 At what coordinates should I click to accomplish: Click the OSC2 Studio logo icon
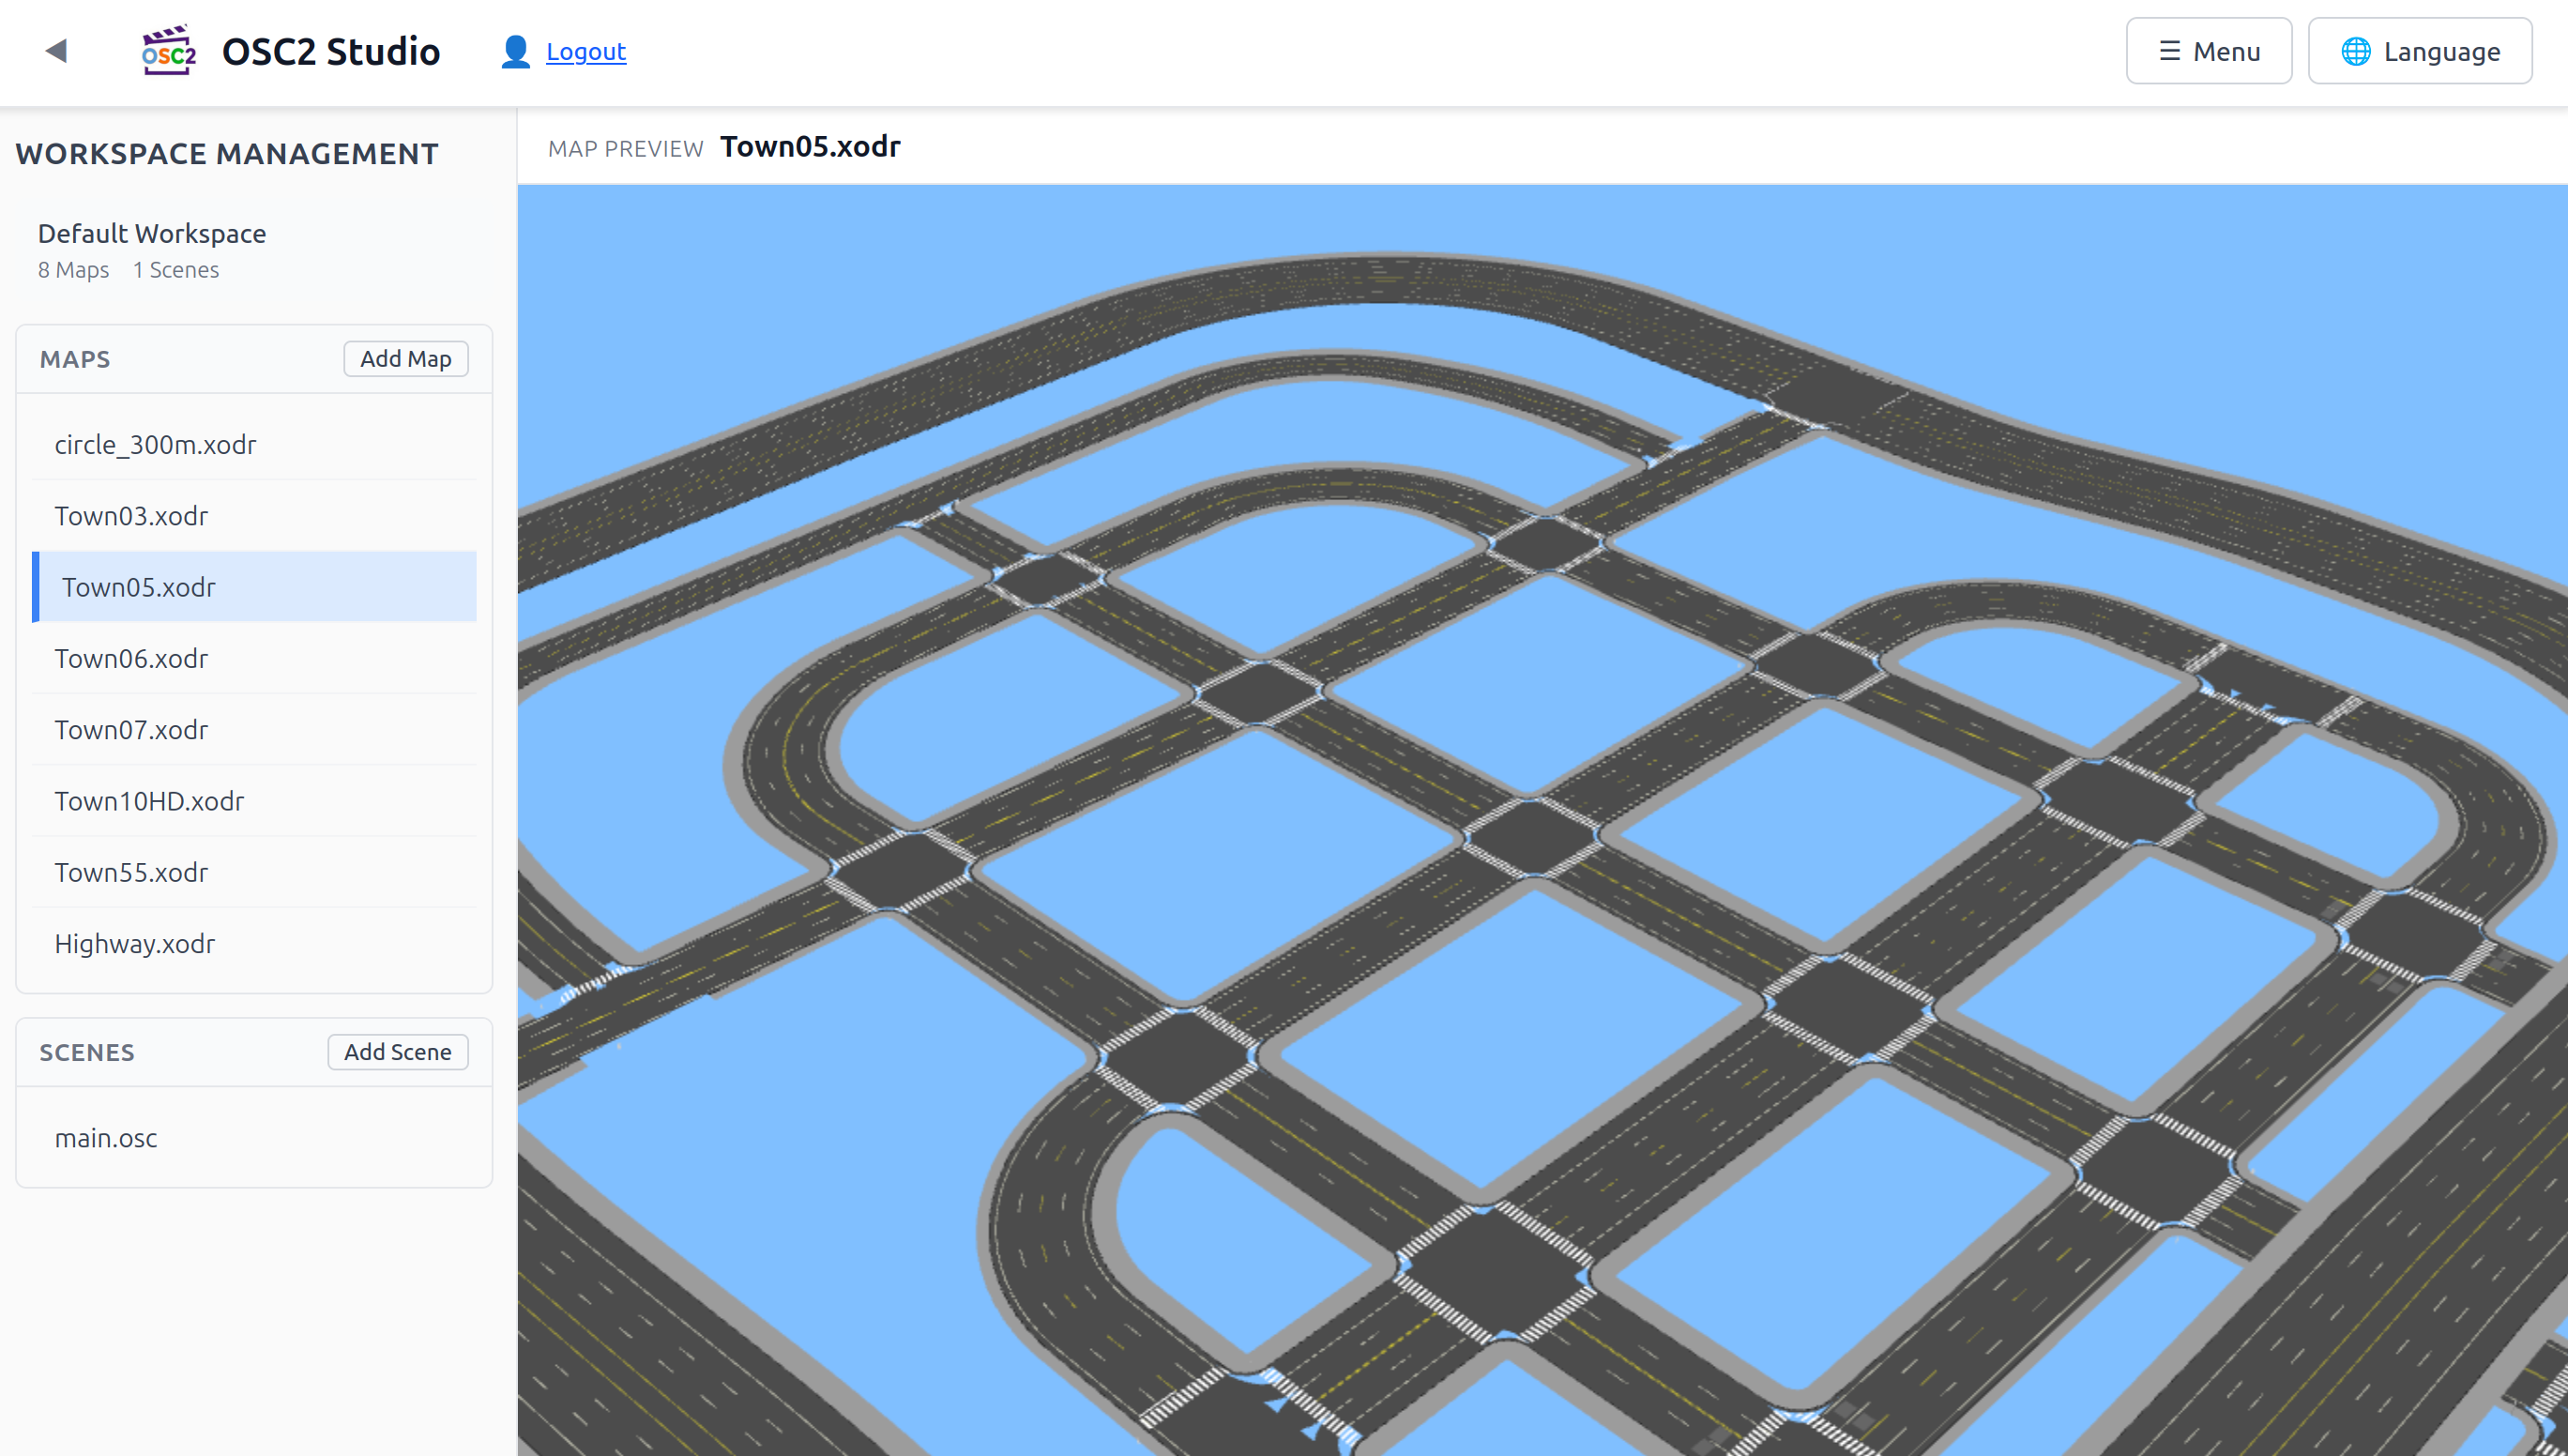(x=168, y=51)
